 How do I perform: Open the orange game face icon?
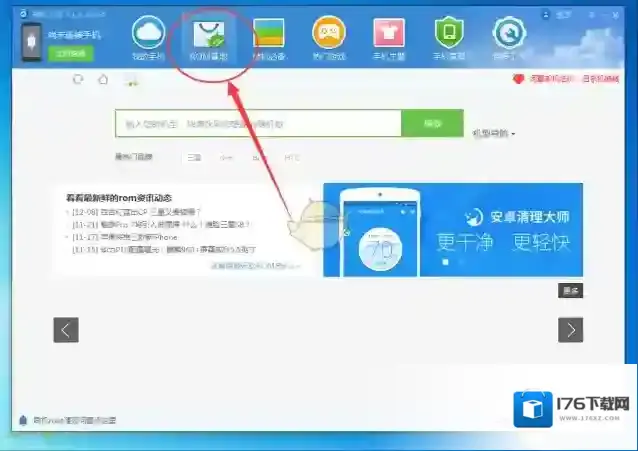(329, 33)
